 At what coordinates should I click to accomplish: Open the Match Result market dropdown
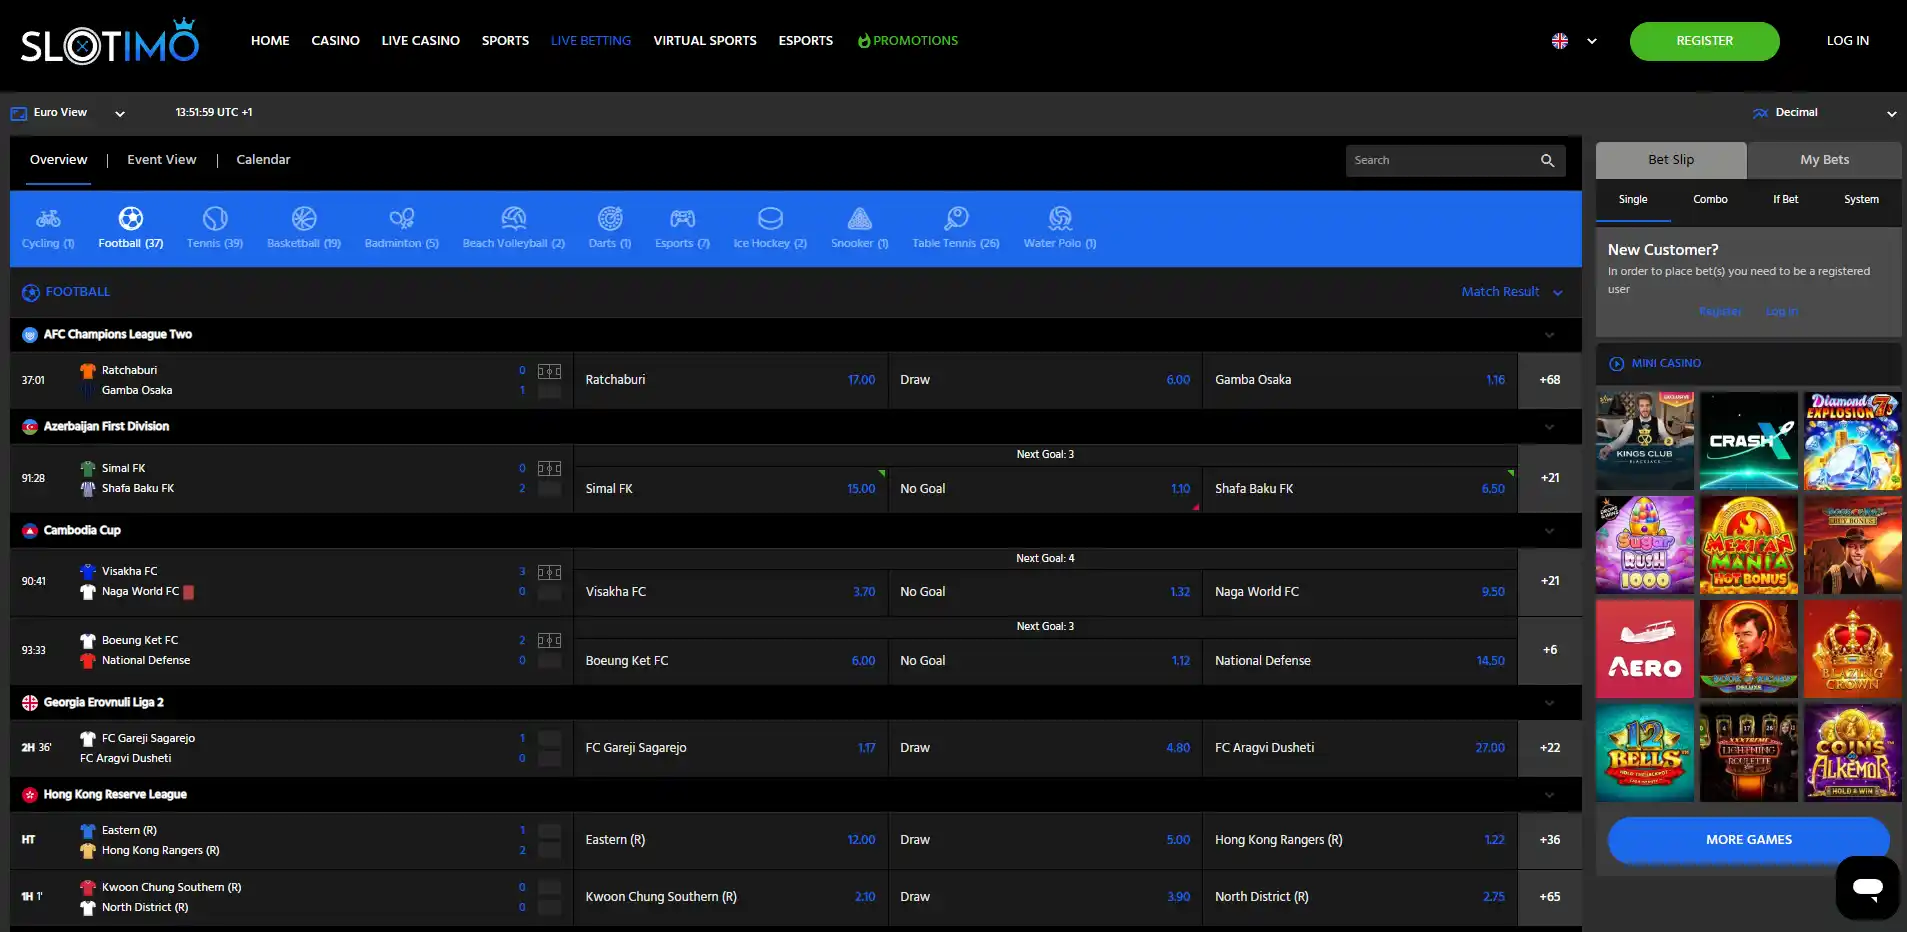(1511, 292)
